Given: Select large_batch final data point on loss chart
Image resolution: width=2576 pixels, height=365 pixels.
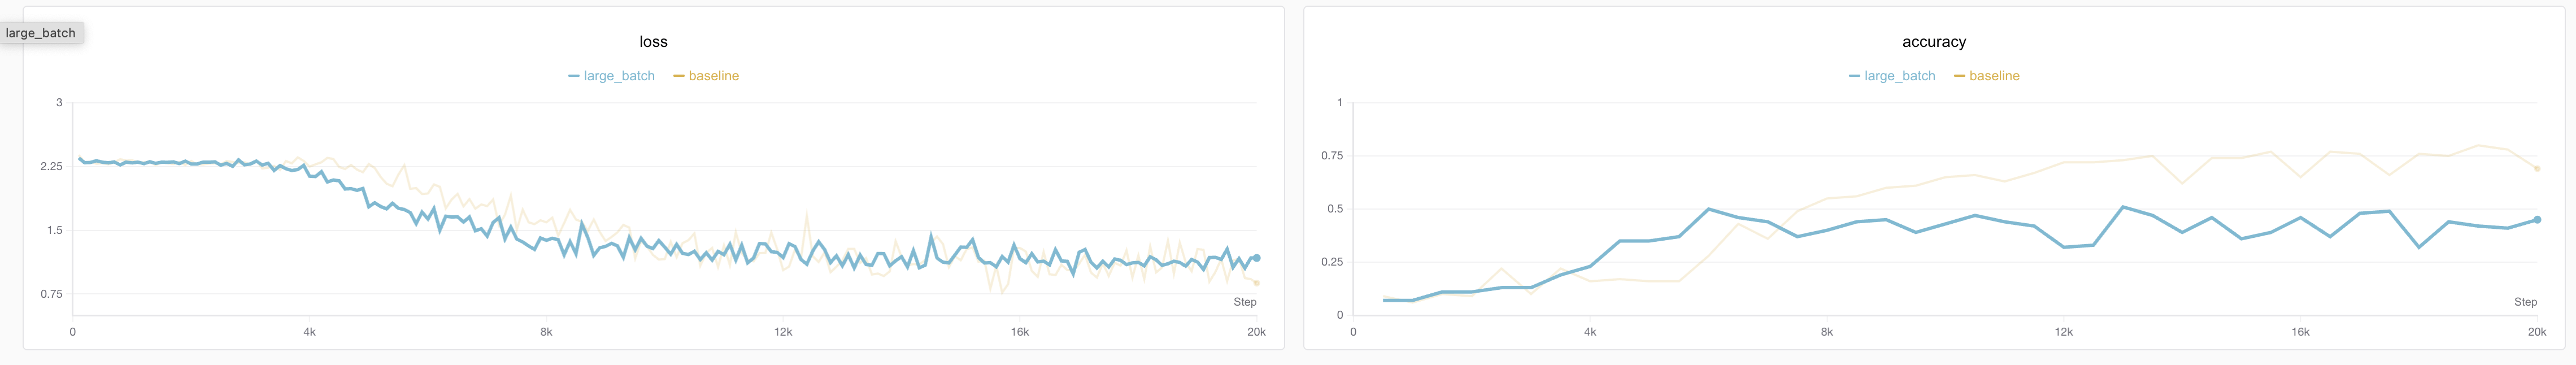Looking at the screenshot, I should click(x=1257, y=258).
